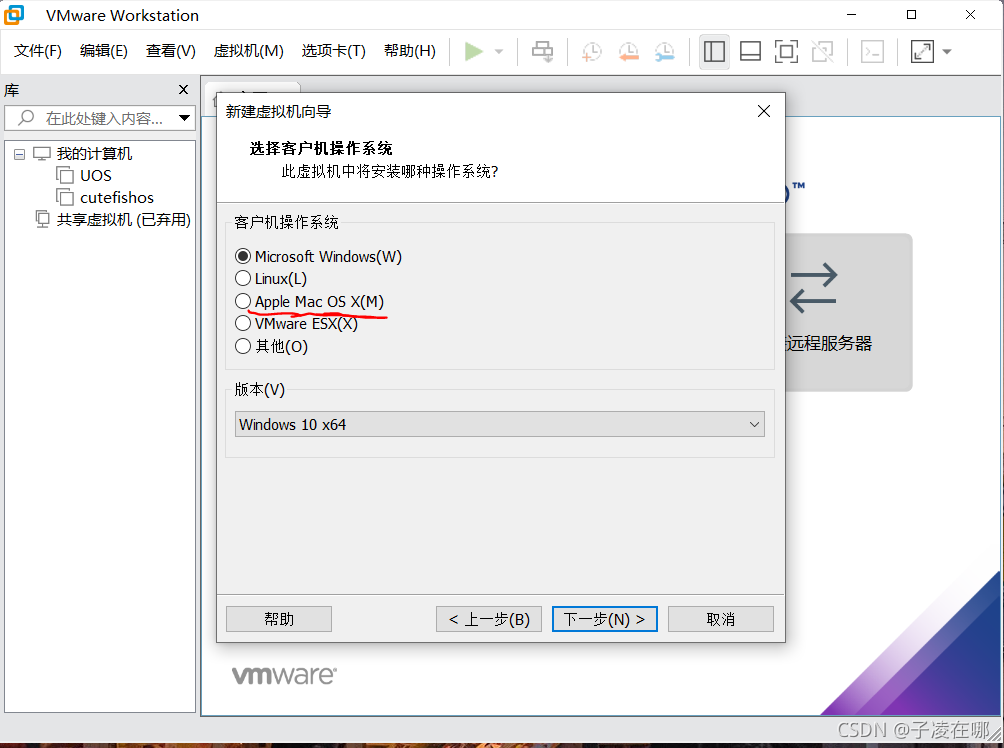Screen dimensions: 1004x748
Task: Click the VMware Workstation logo icon
Action: click(x=14, y=15)
